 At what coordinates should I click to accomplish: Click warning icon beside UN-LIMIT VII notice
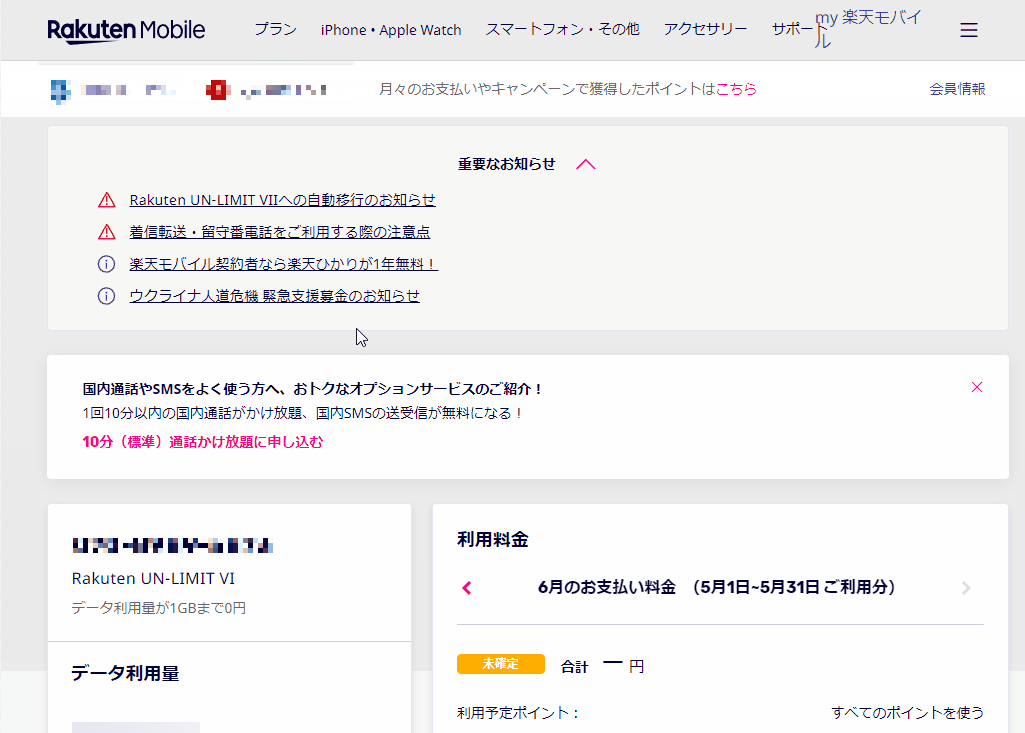pyautogui.click(x=107, y=200)
